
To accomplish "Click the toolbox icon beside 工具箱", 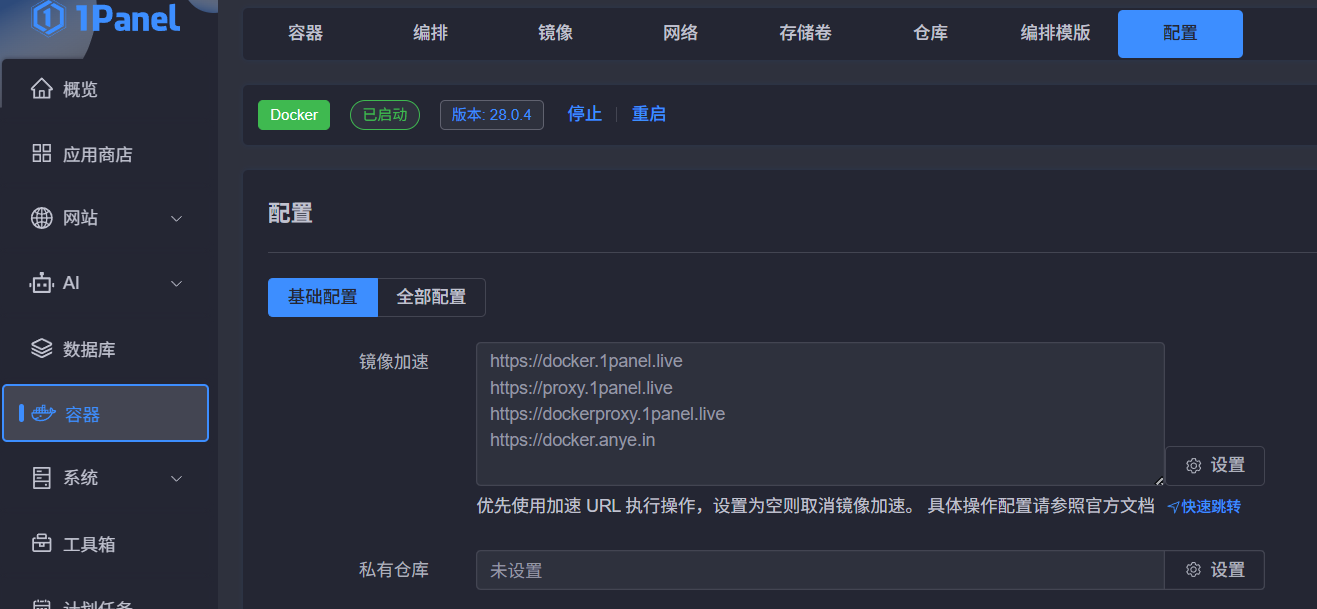I will click(41, 544).
